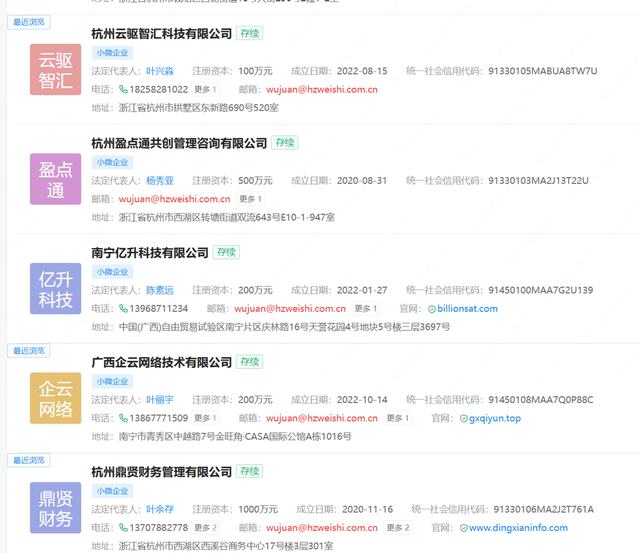Click 小微企业 tag under 杭州鼎贤财务

tap(112, 491)
